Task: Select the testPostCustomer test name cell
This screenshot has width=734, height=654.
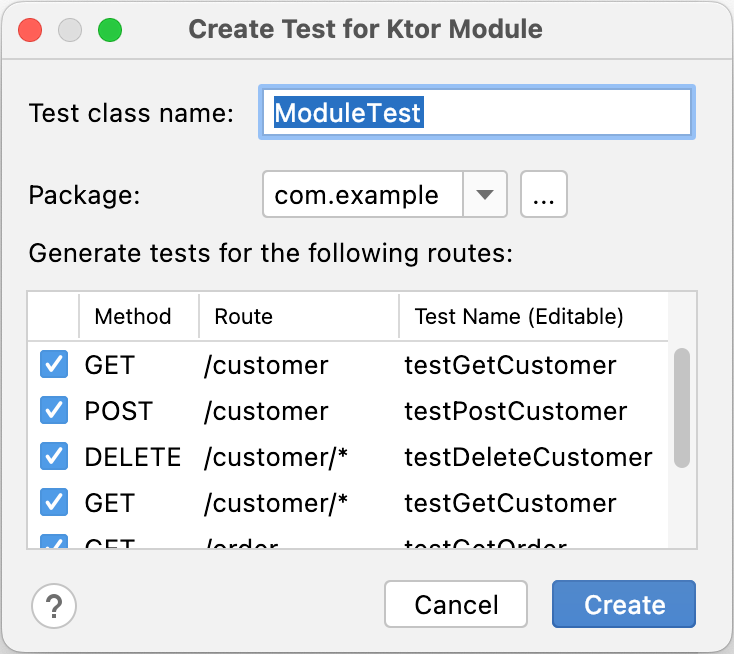Action: [x=515, y=411]
